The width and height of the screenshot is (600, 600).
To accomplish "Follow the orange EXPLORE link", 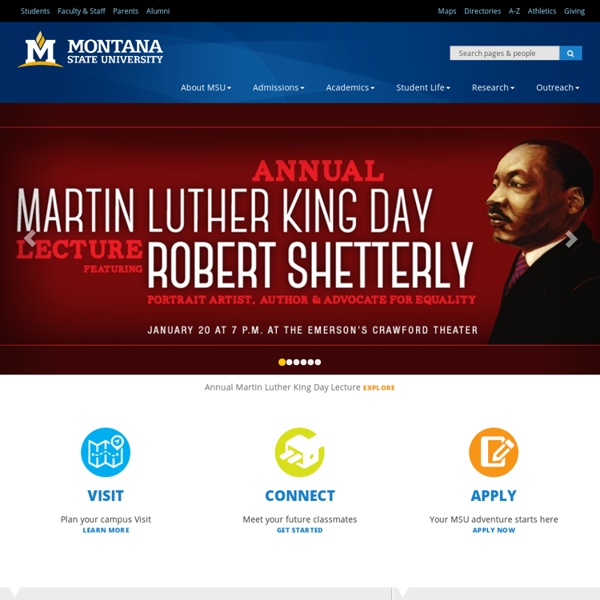I will tap(379, 388).
